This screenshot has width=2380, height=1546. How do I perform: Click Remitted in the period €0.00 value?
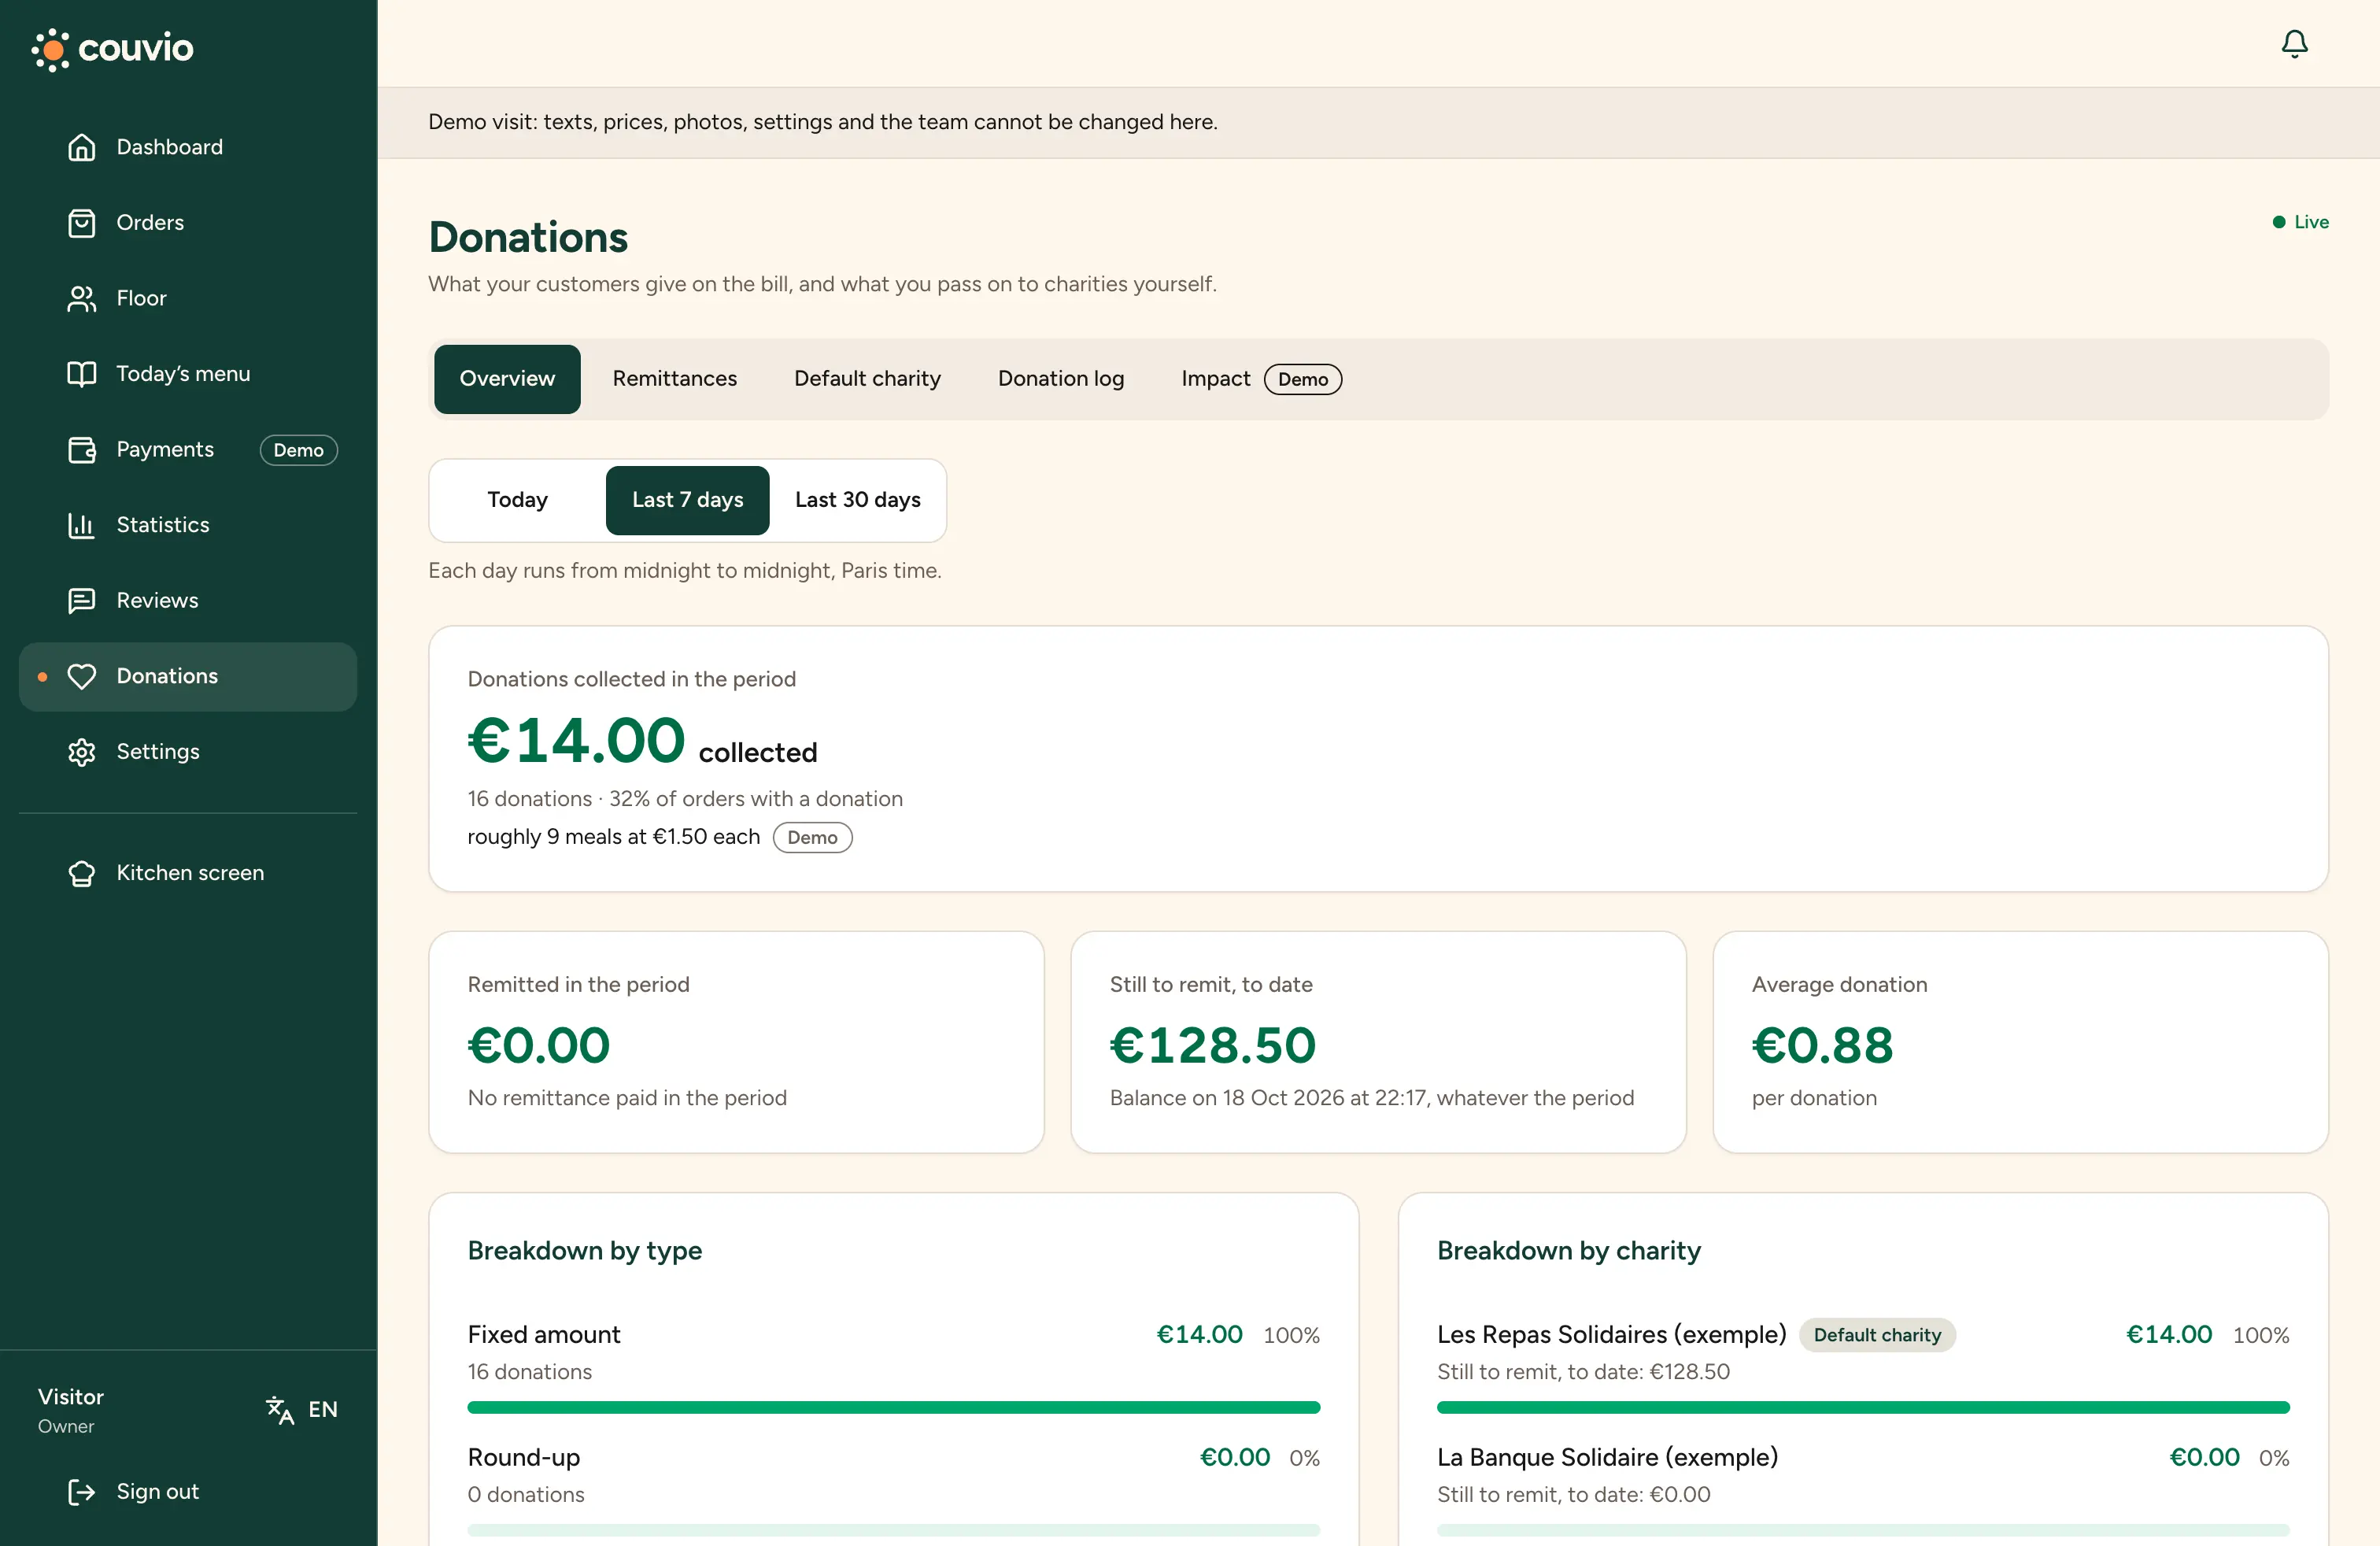[x=539, y=1045]
